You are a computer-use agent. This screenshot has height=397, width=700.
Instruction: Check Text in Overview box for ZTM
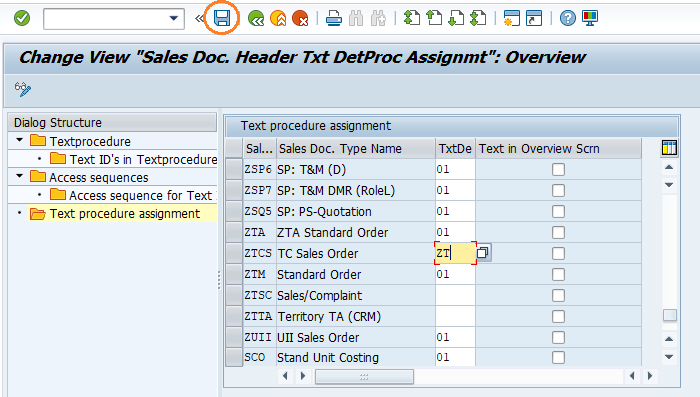click(558, 274)
